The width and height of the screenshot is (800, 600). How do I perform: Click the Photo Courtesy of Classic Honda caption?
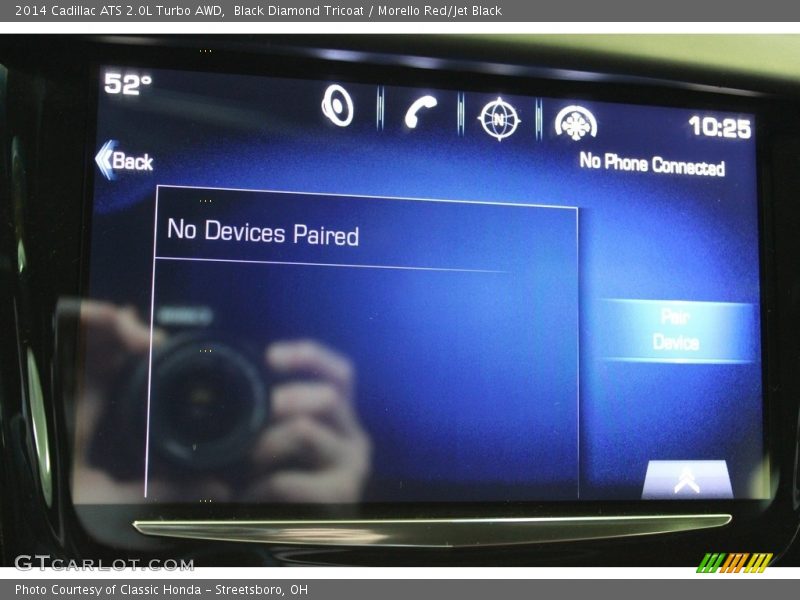coord(161,590)
